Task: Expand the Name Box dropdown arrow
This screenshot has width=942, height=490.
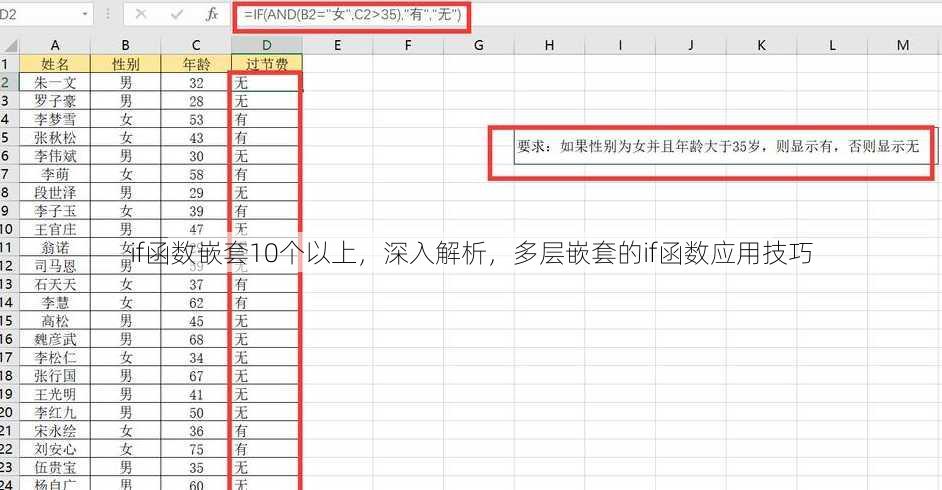Action: [85, 14]
